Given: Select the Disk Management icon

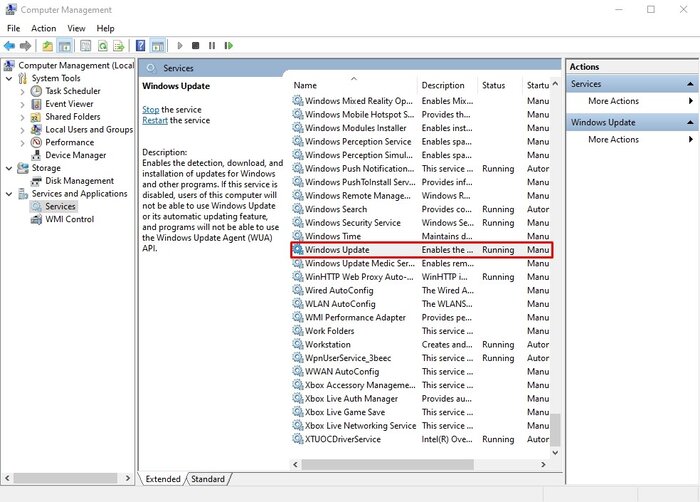Looking at the screenshot, I should click(36, 181).
